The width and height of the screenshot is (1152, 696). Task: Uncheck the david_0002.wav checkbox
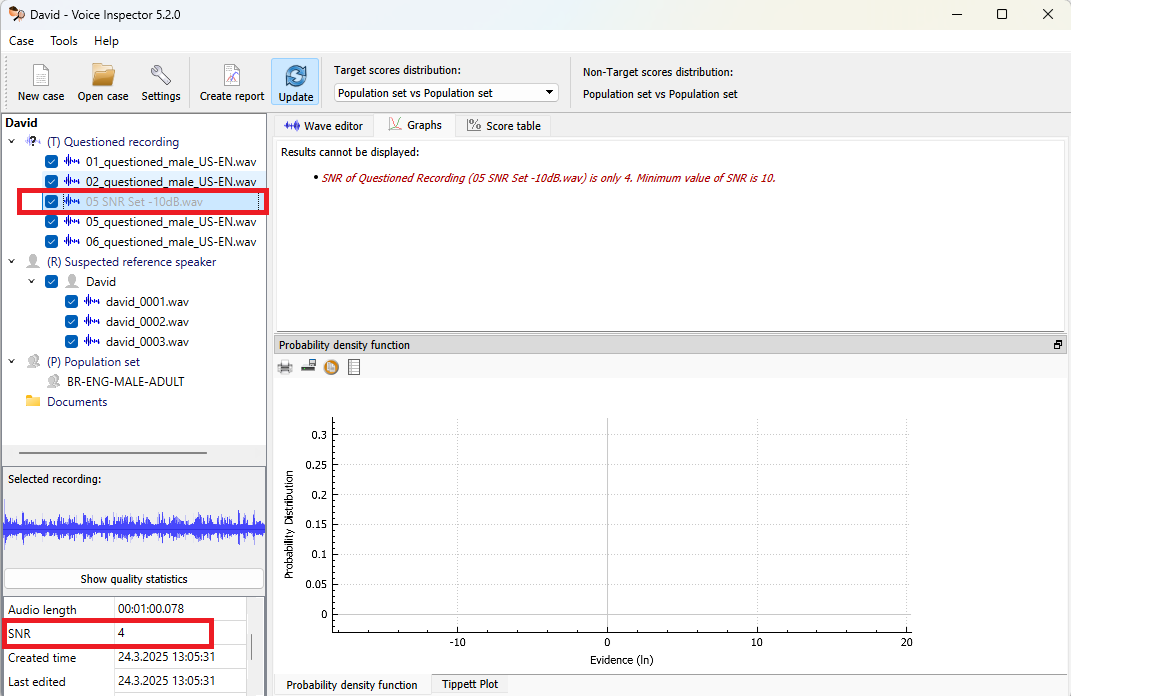71,321
